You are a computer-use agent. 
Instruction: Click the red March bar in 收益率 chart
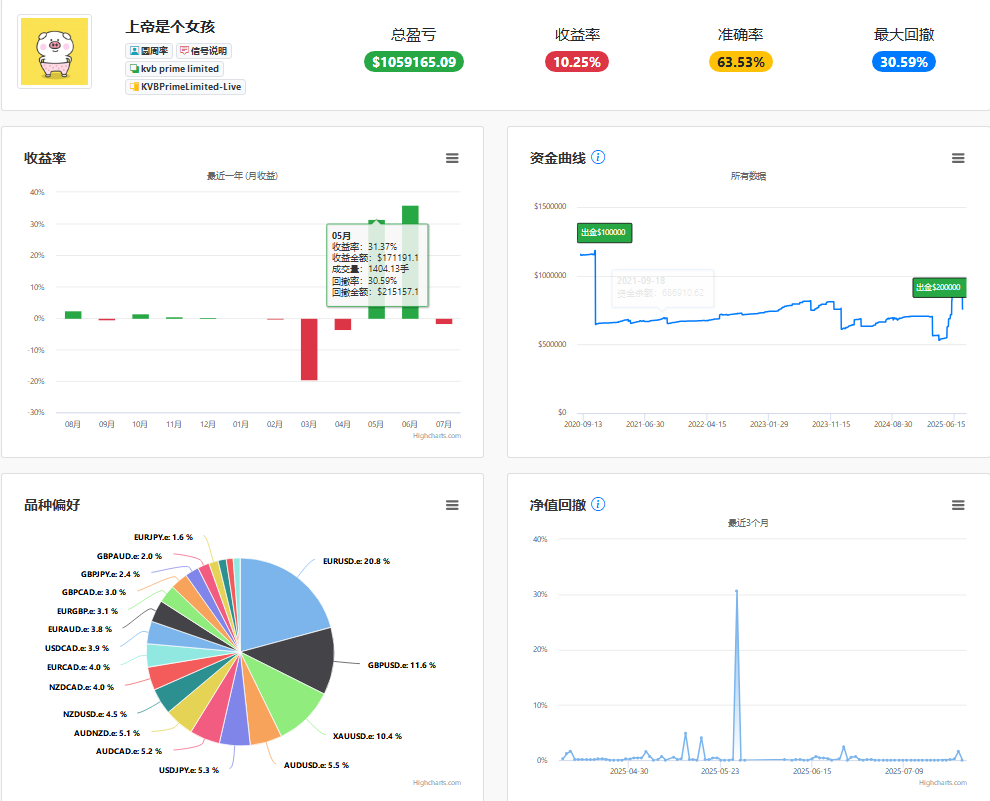point(309,349)
